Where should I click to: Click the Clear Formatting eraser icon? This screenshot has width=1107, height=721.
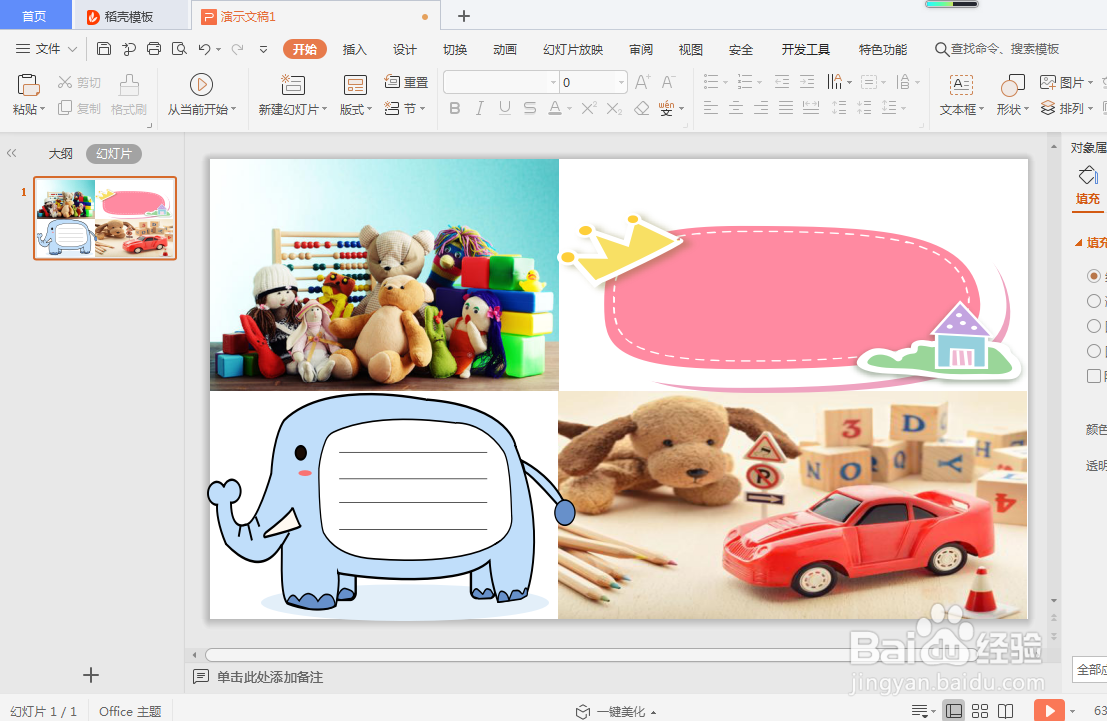[641, 108]
